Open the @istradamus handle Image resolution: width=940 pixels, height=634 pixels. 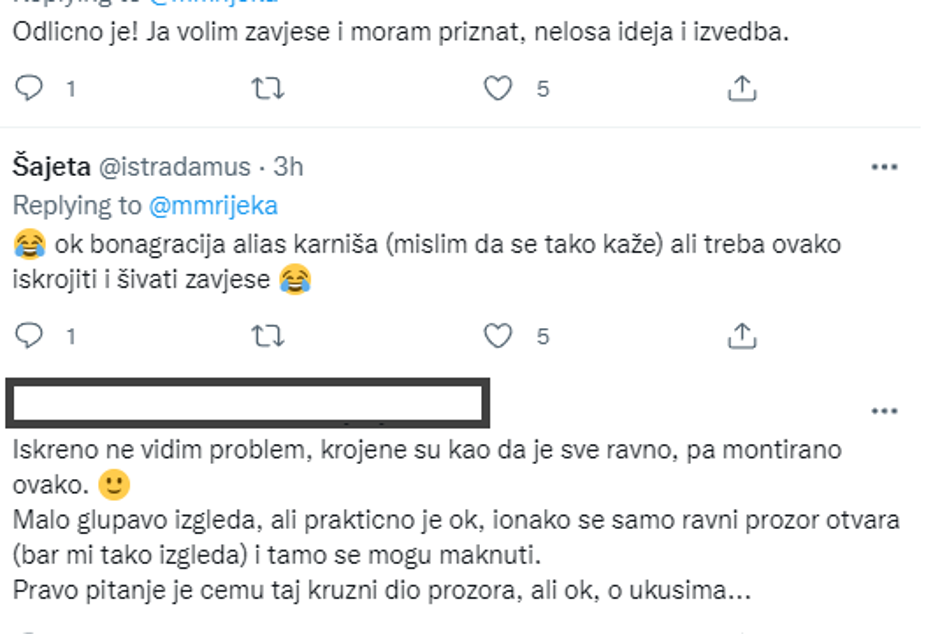172,167
